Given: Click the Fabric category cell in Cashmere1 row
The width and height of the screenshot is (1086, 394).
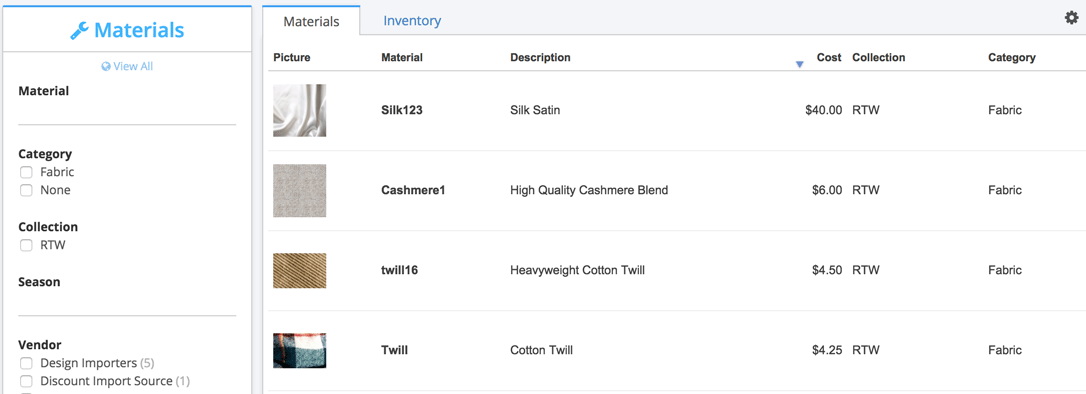Looking at the screenshot, I should tap(1005, 190).
